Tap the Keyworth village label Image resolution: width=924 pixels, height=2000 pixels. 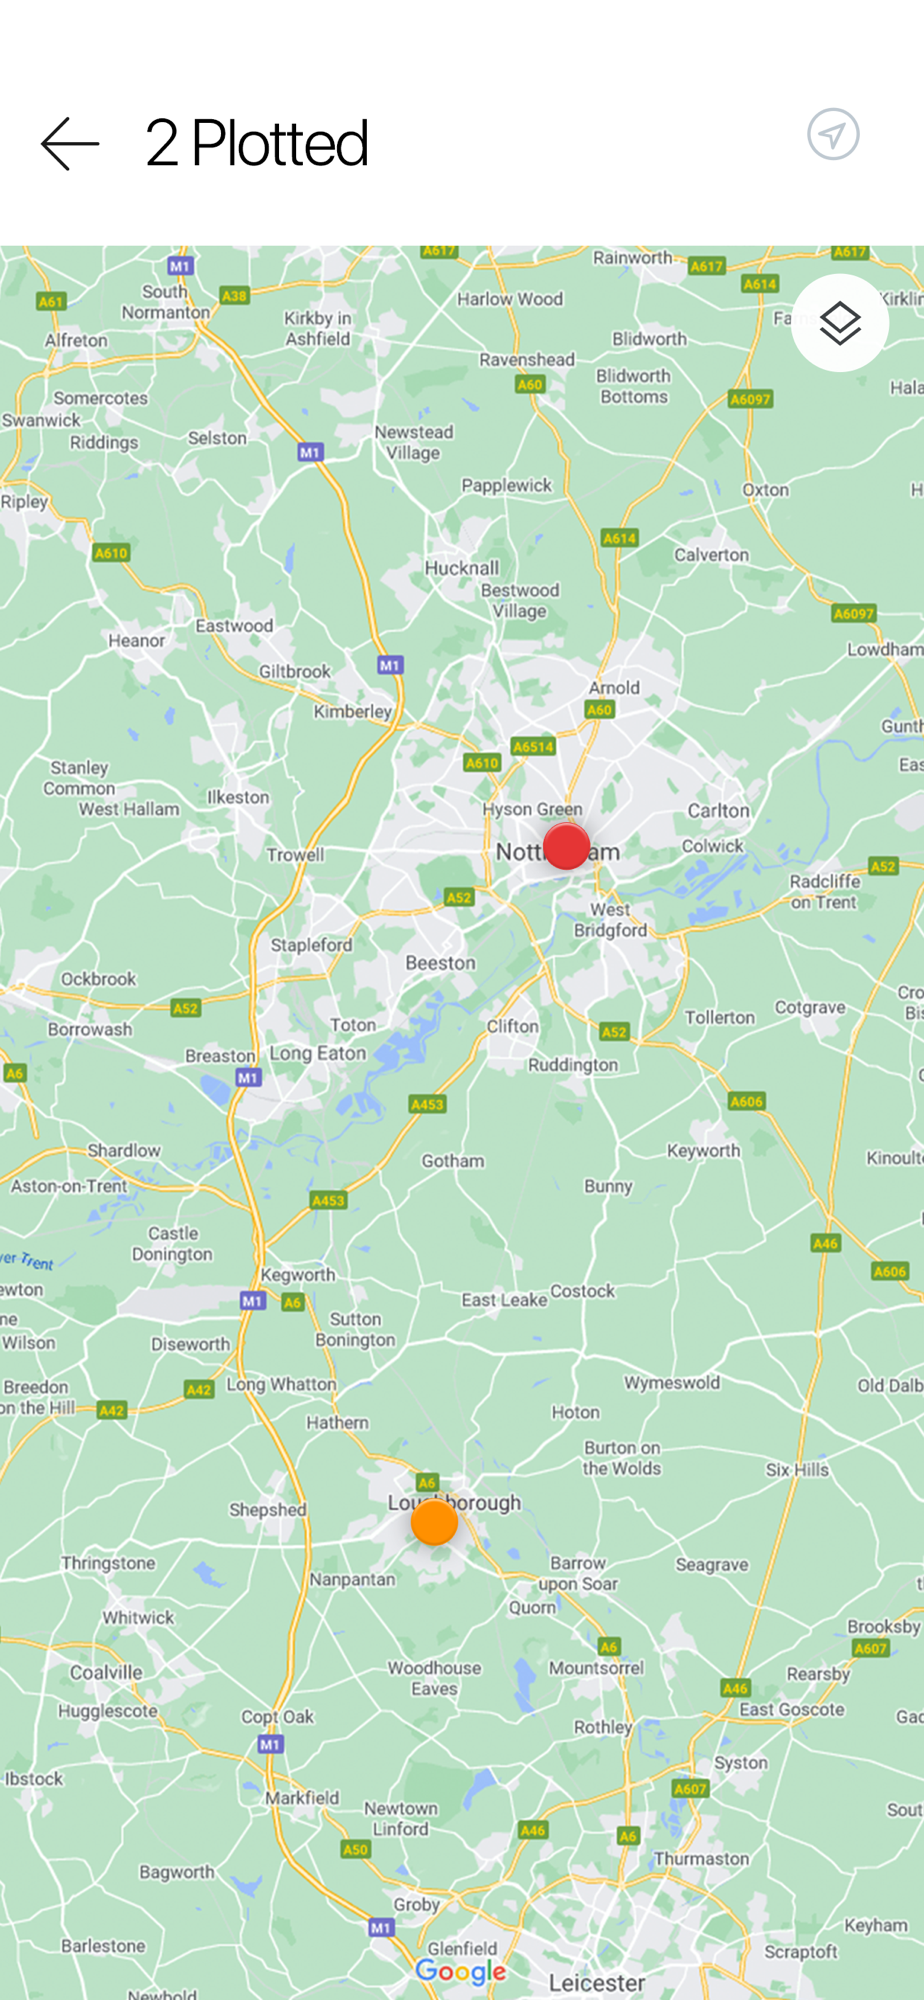coord(704,1151)
